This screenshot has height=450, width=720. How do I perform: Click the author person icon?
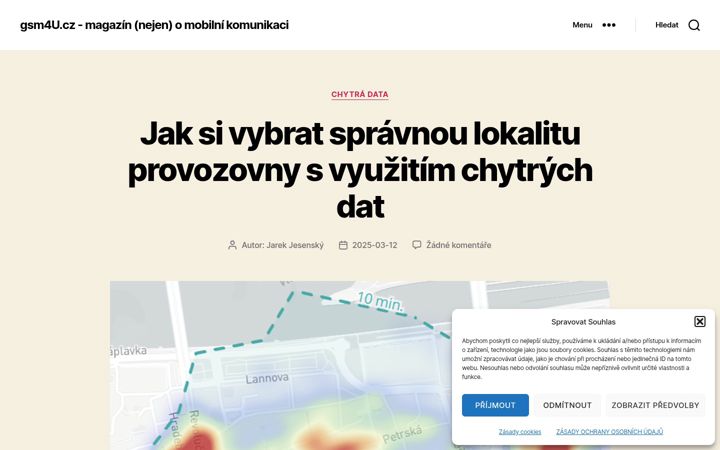click(232, 245)
